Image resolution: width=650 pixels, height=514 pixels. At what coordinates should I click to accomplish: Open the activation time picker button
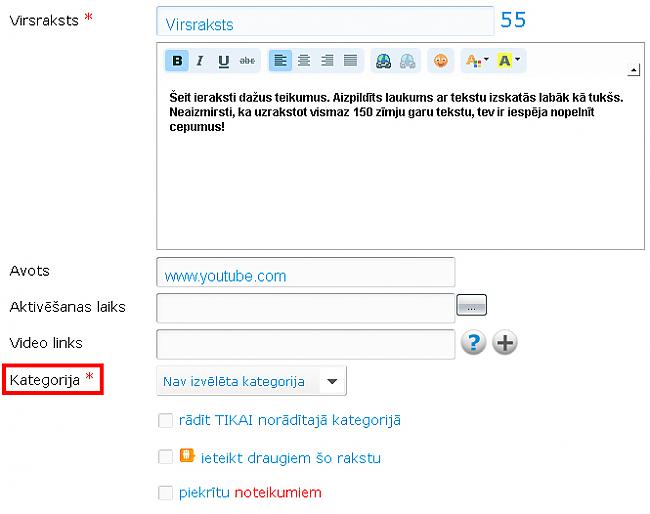click(x=471, y=305)
